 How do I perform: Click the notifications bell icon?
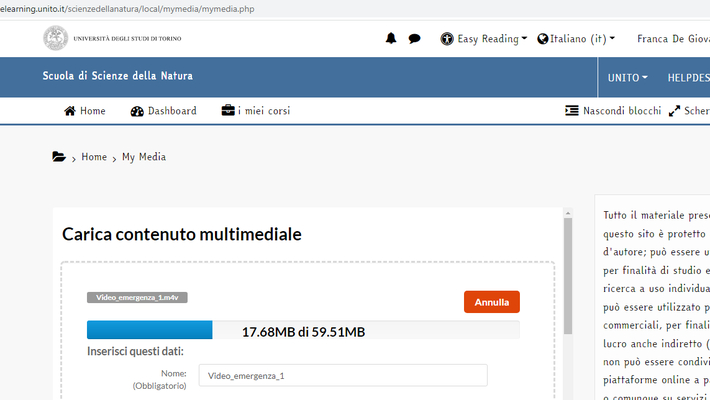(391, 39)
